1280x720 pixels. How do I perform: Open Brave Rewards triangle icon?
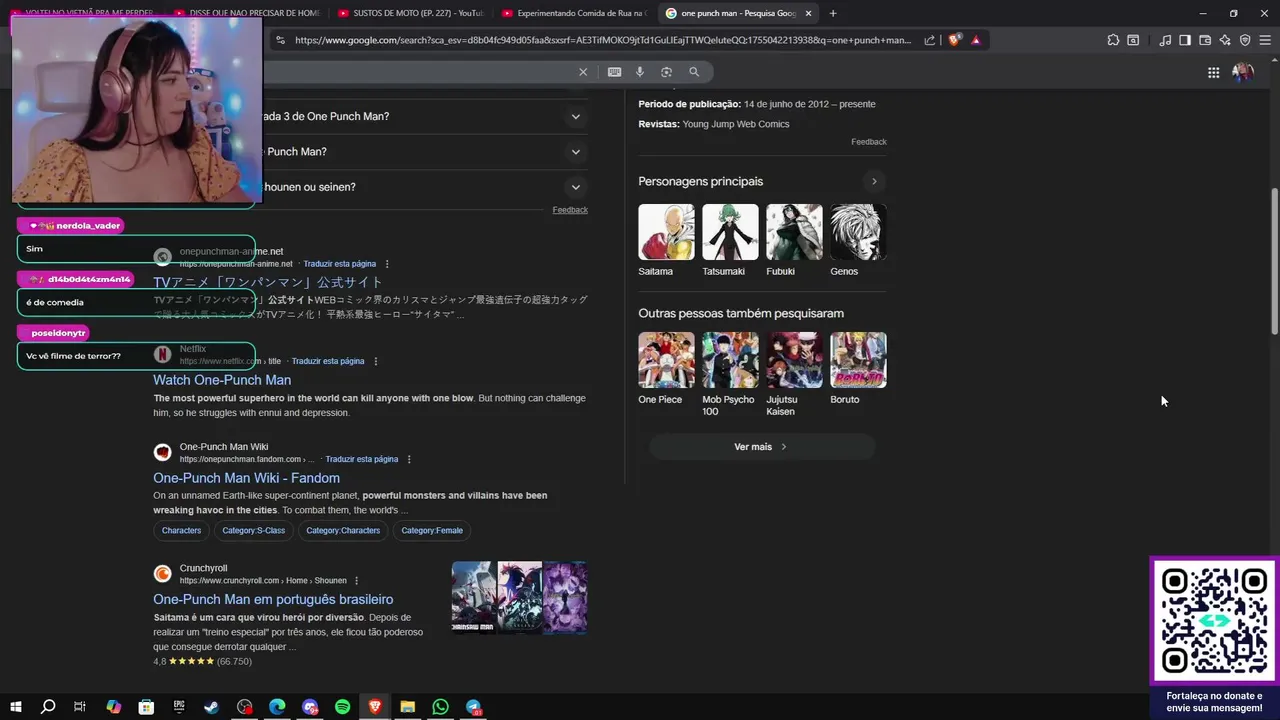coord(975,40)
